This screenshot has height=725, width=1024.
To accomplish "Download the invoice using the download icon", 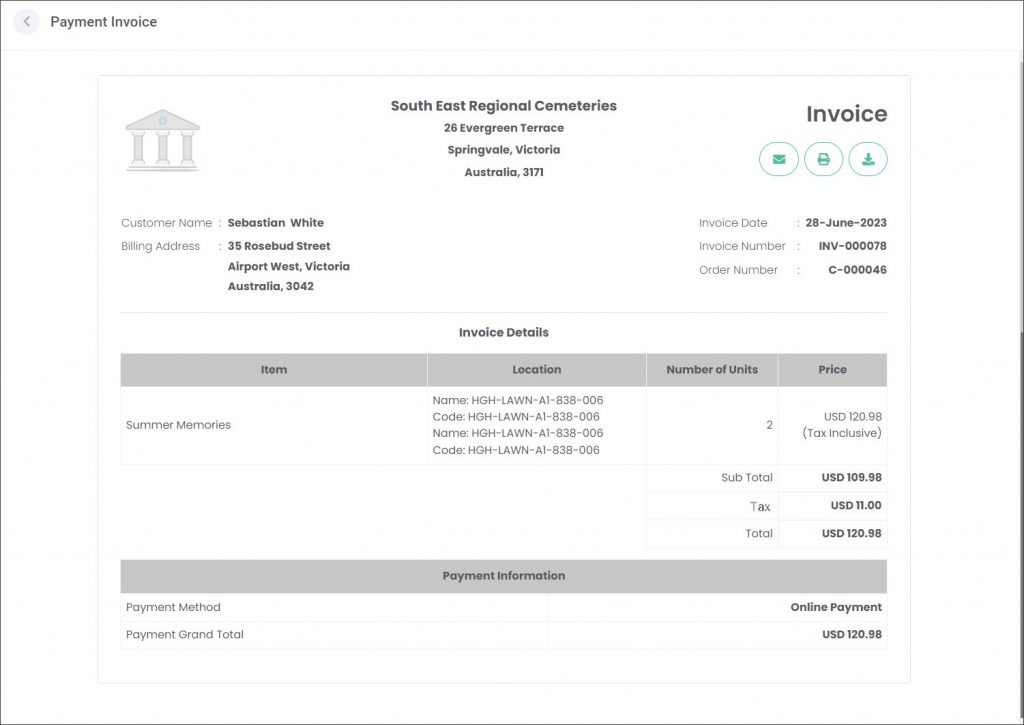I will [x=868, y=159].
